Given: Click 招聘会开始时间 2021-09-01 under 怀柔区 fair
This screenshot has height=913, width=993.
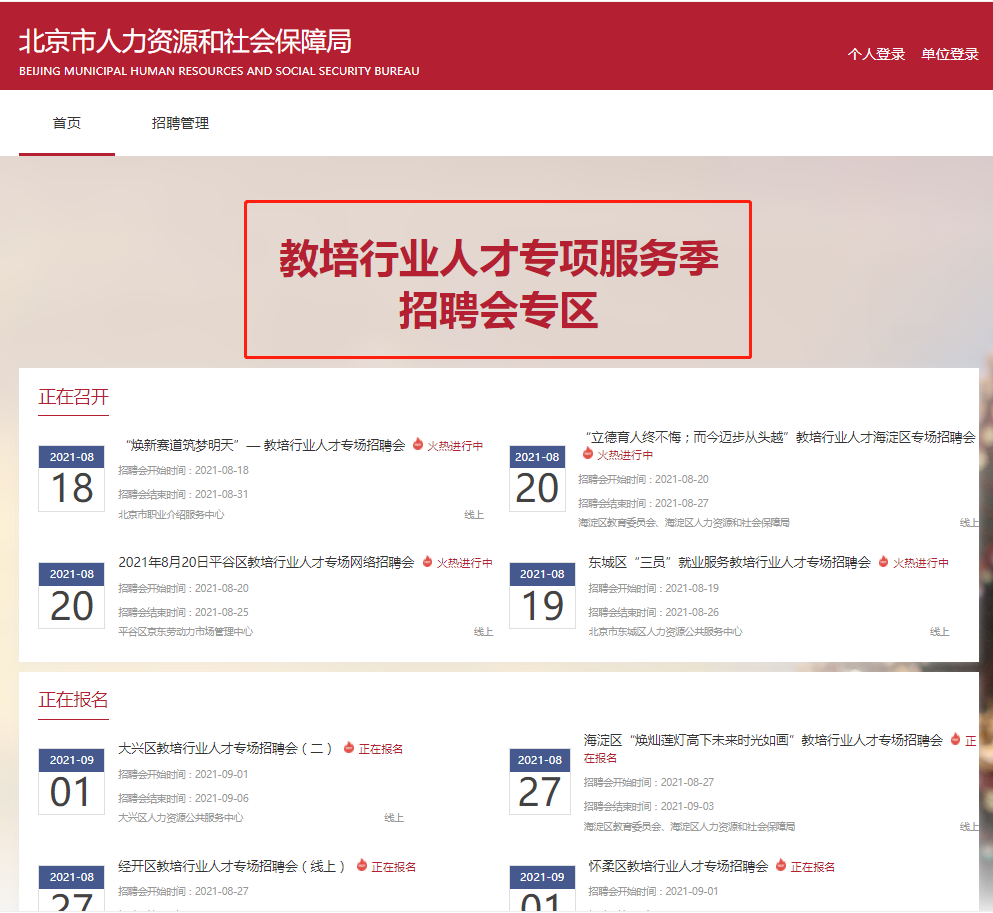Looking at the screenshot, I should tap(654, 891).
